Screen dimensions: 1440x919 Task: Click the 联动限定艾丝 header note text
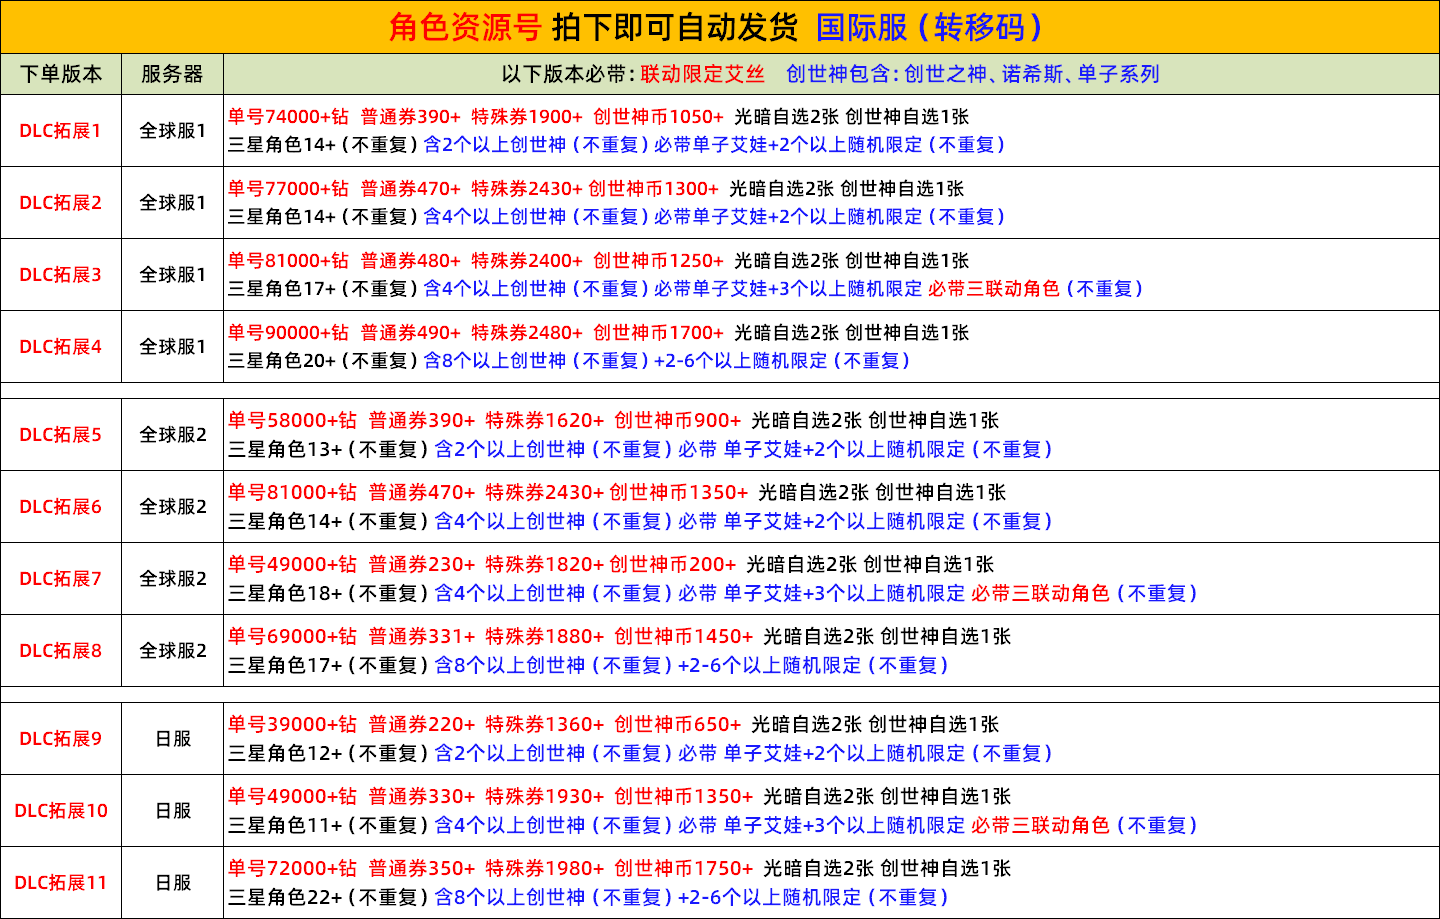point(702,74)
